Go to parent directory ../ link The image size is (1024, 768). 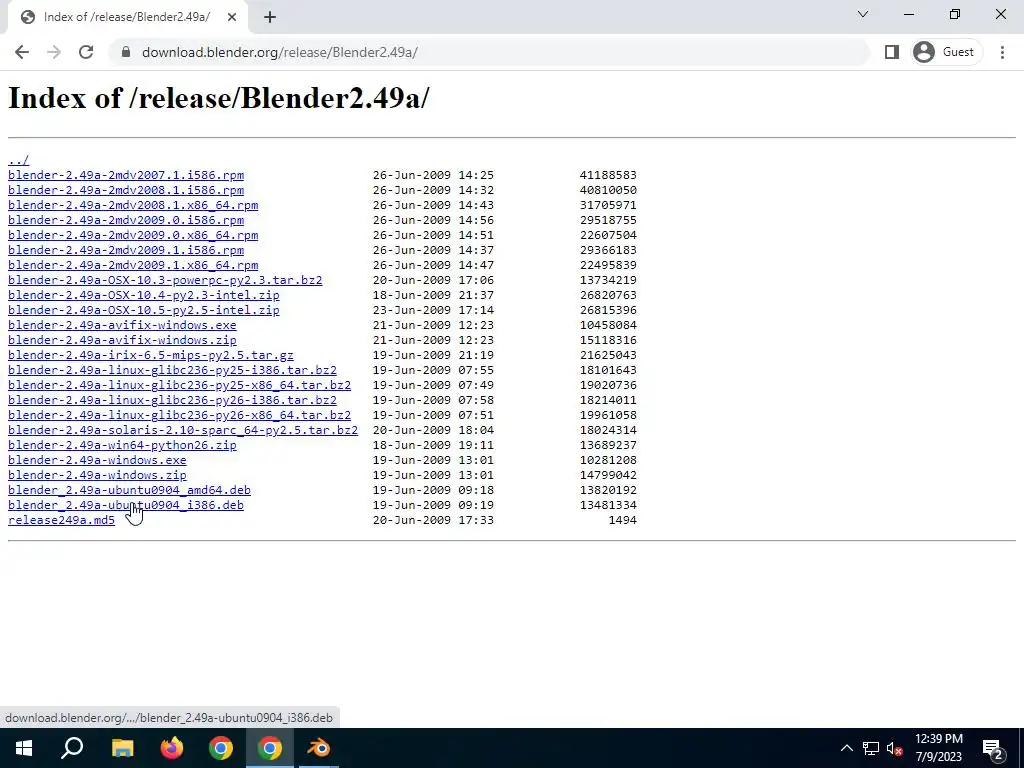coord(18,160)
